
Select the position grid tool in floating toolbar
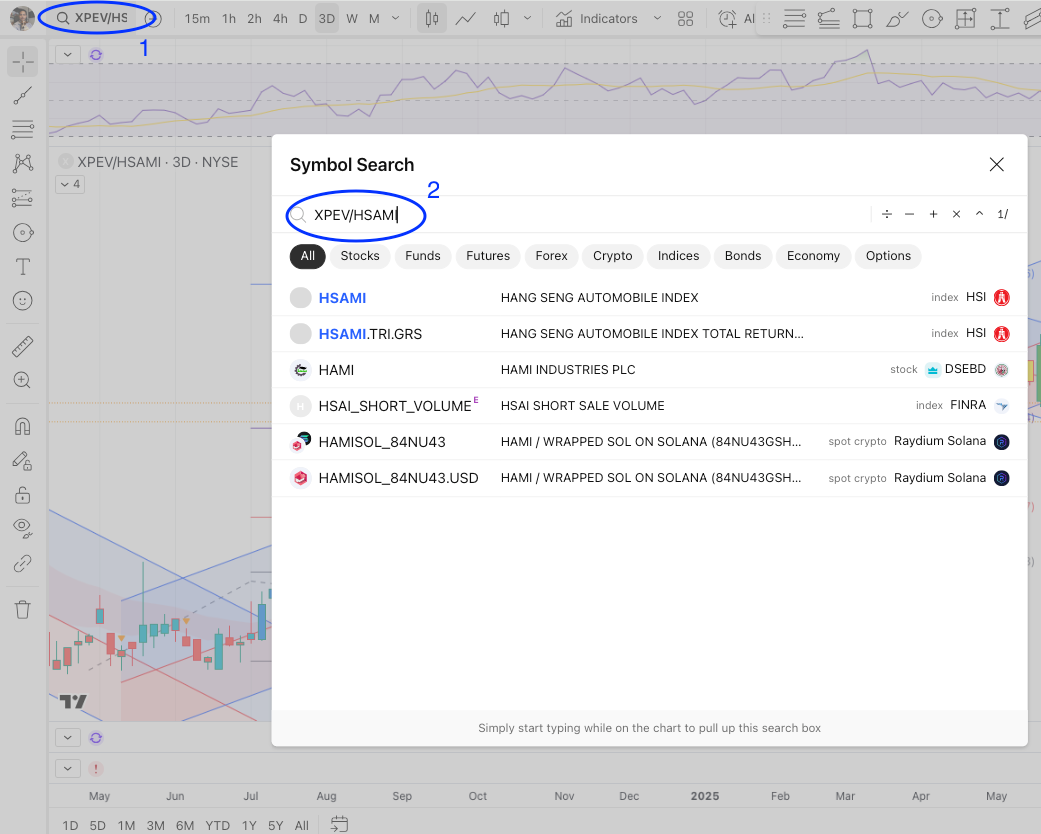pyautogui.click(x=965, y=19)
